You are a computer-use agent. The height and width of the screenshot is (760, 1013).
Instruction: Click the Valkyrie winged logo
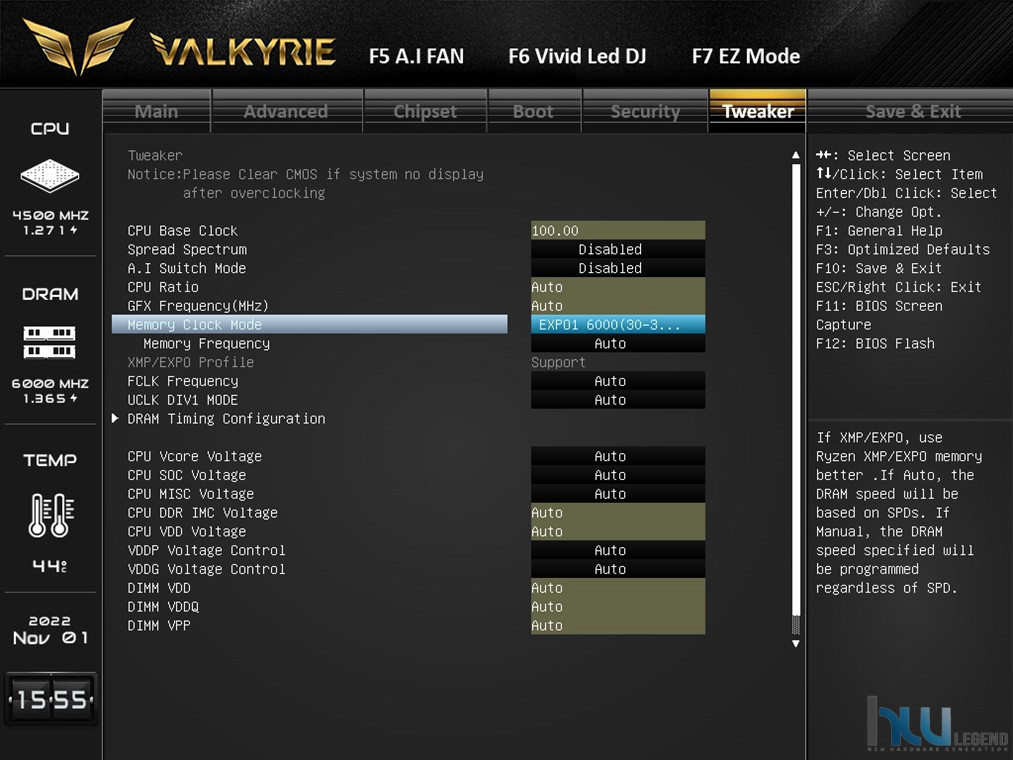tap(78, 45)
